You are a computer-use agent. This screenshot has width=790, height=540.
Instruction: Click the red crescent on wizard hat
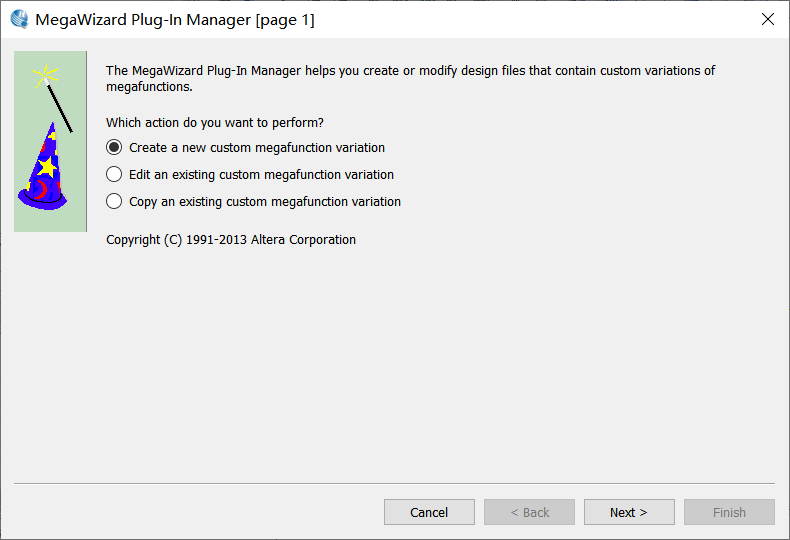[39, 190]
